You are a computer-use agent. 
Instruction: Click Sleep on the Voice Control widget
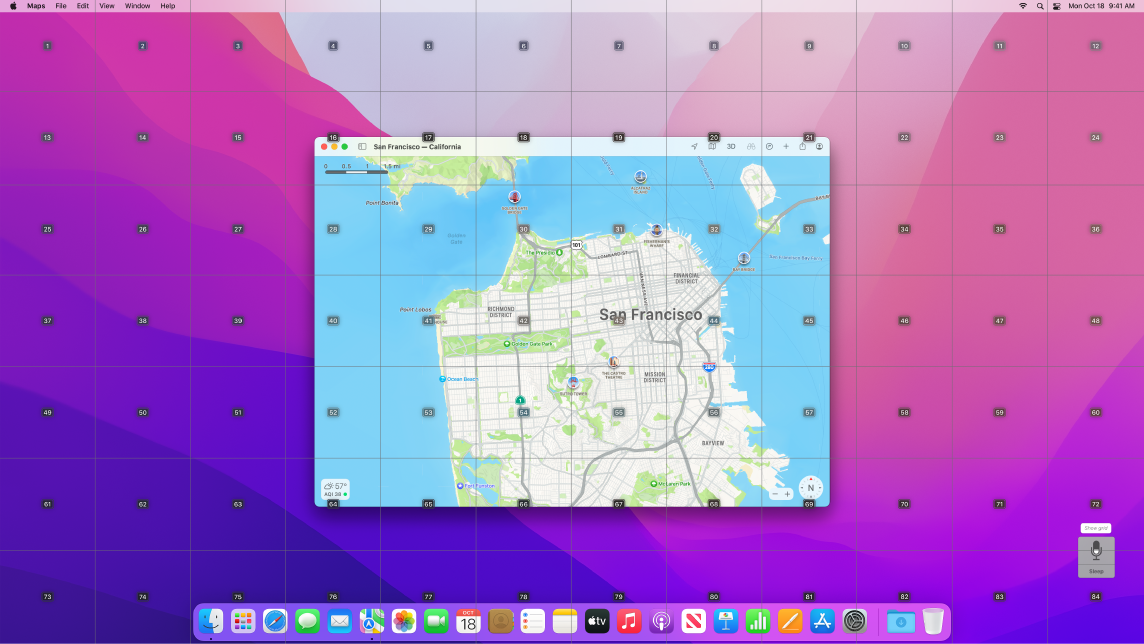[1096, 572]
